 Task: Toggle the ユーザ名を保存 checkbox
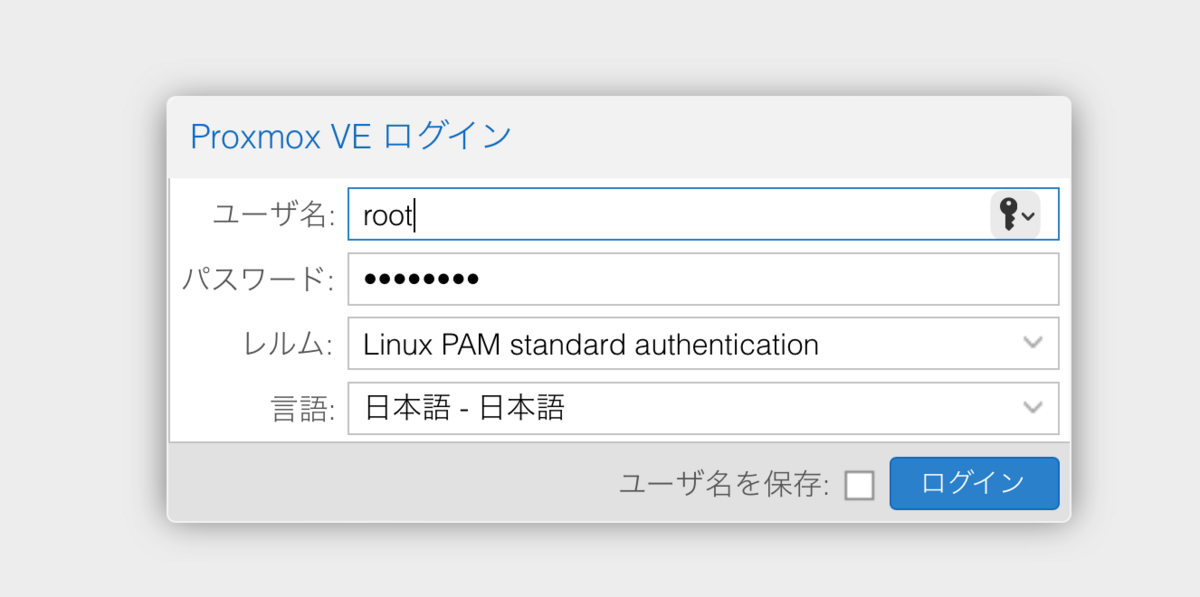[x=859, y=485]
